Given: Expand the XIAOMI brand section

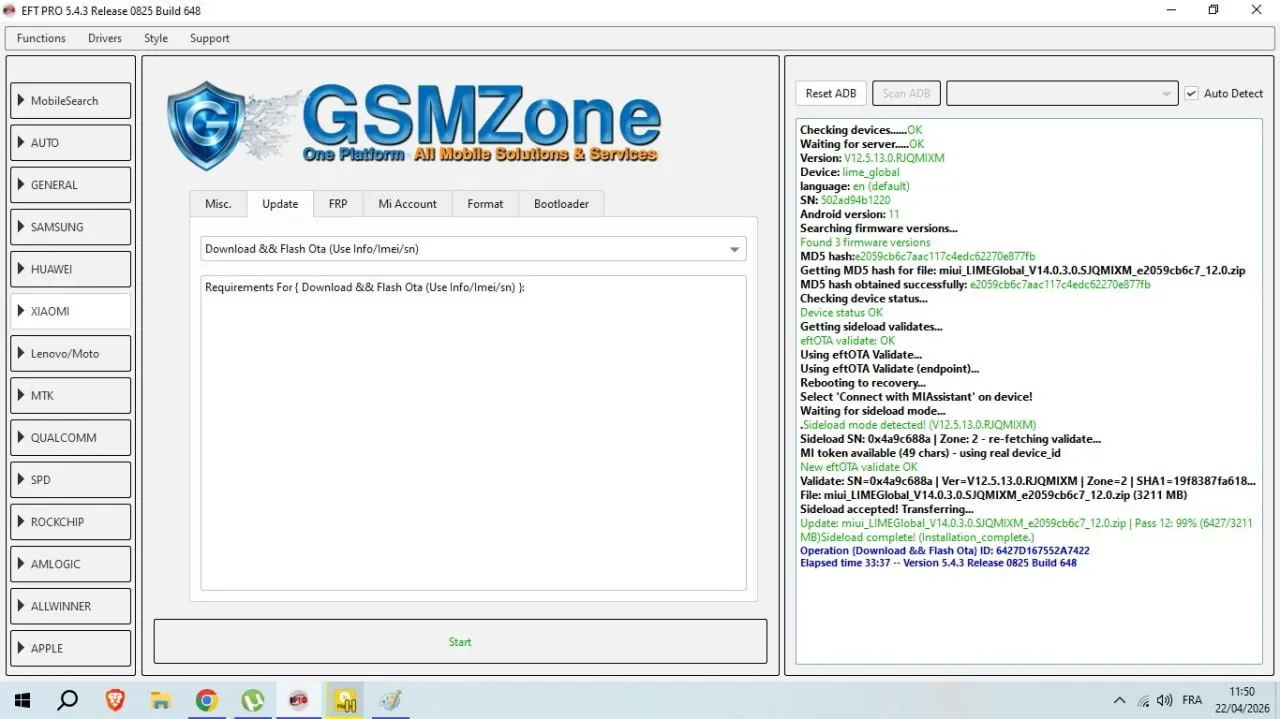Looking at the screenshot, I should tap(70, 311).
